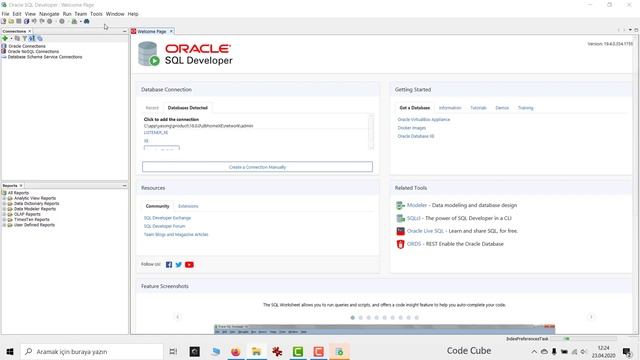Image resolution: width=640 pixels, height=360 pixels.
Task: Expand User Defined Reports node
Action: click(4, 224)
